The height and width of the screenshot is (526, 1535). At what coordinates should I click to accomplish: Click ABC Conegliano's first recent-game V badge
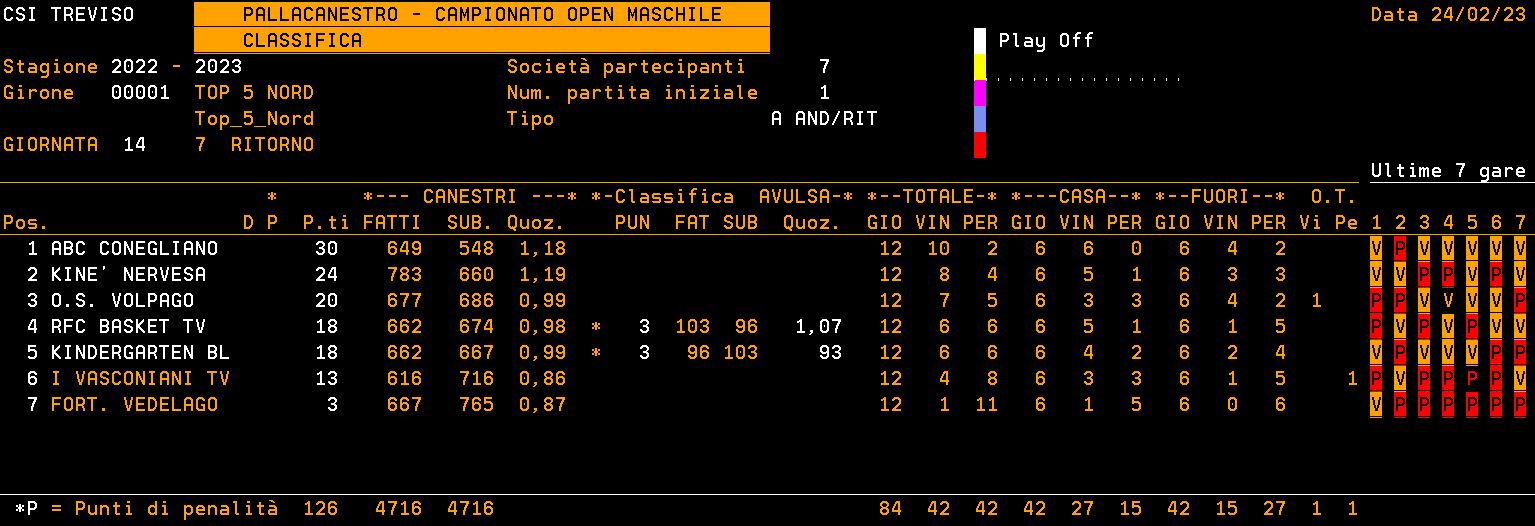tap(1376, 249)
